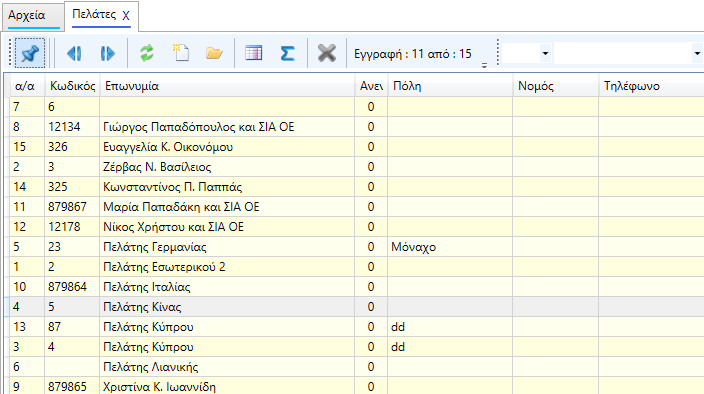Sort by Επωνυμία column header
Viewport: 704px width, 394px height.
[x=227, y=86]
